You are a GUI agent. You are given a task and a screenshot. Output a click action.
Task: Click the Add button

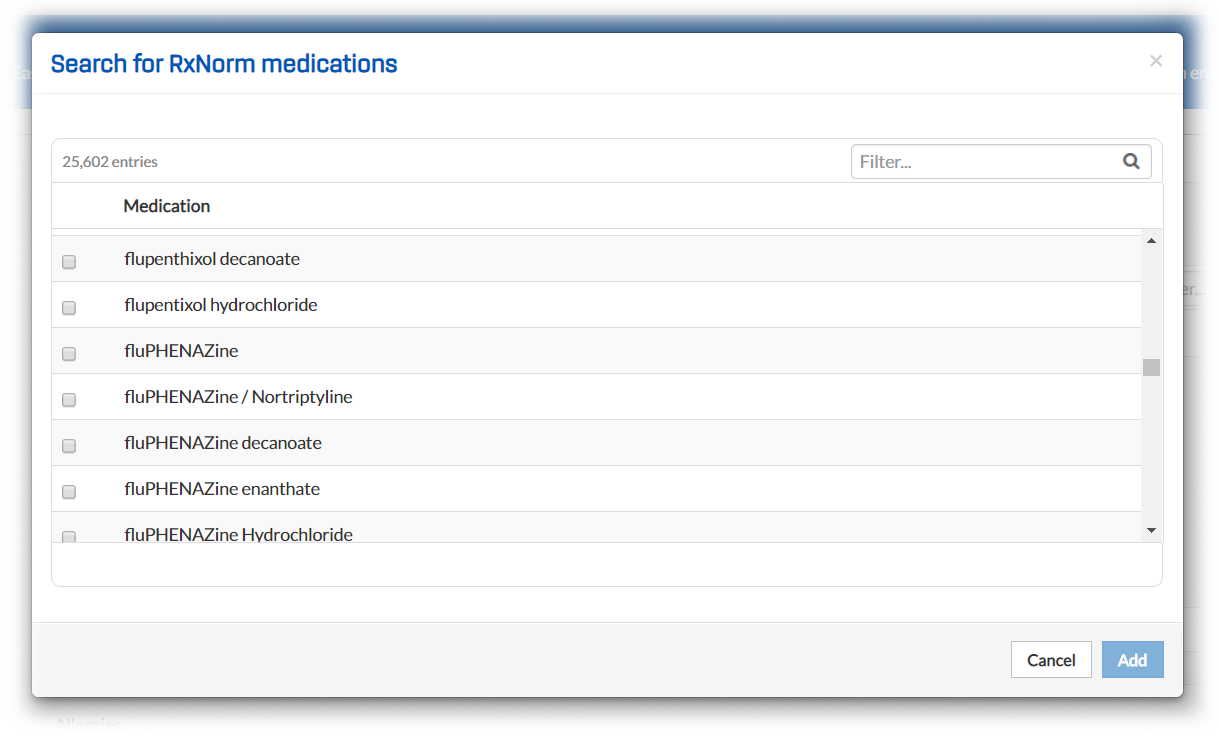click(x=1132, y=660)
